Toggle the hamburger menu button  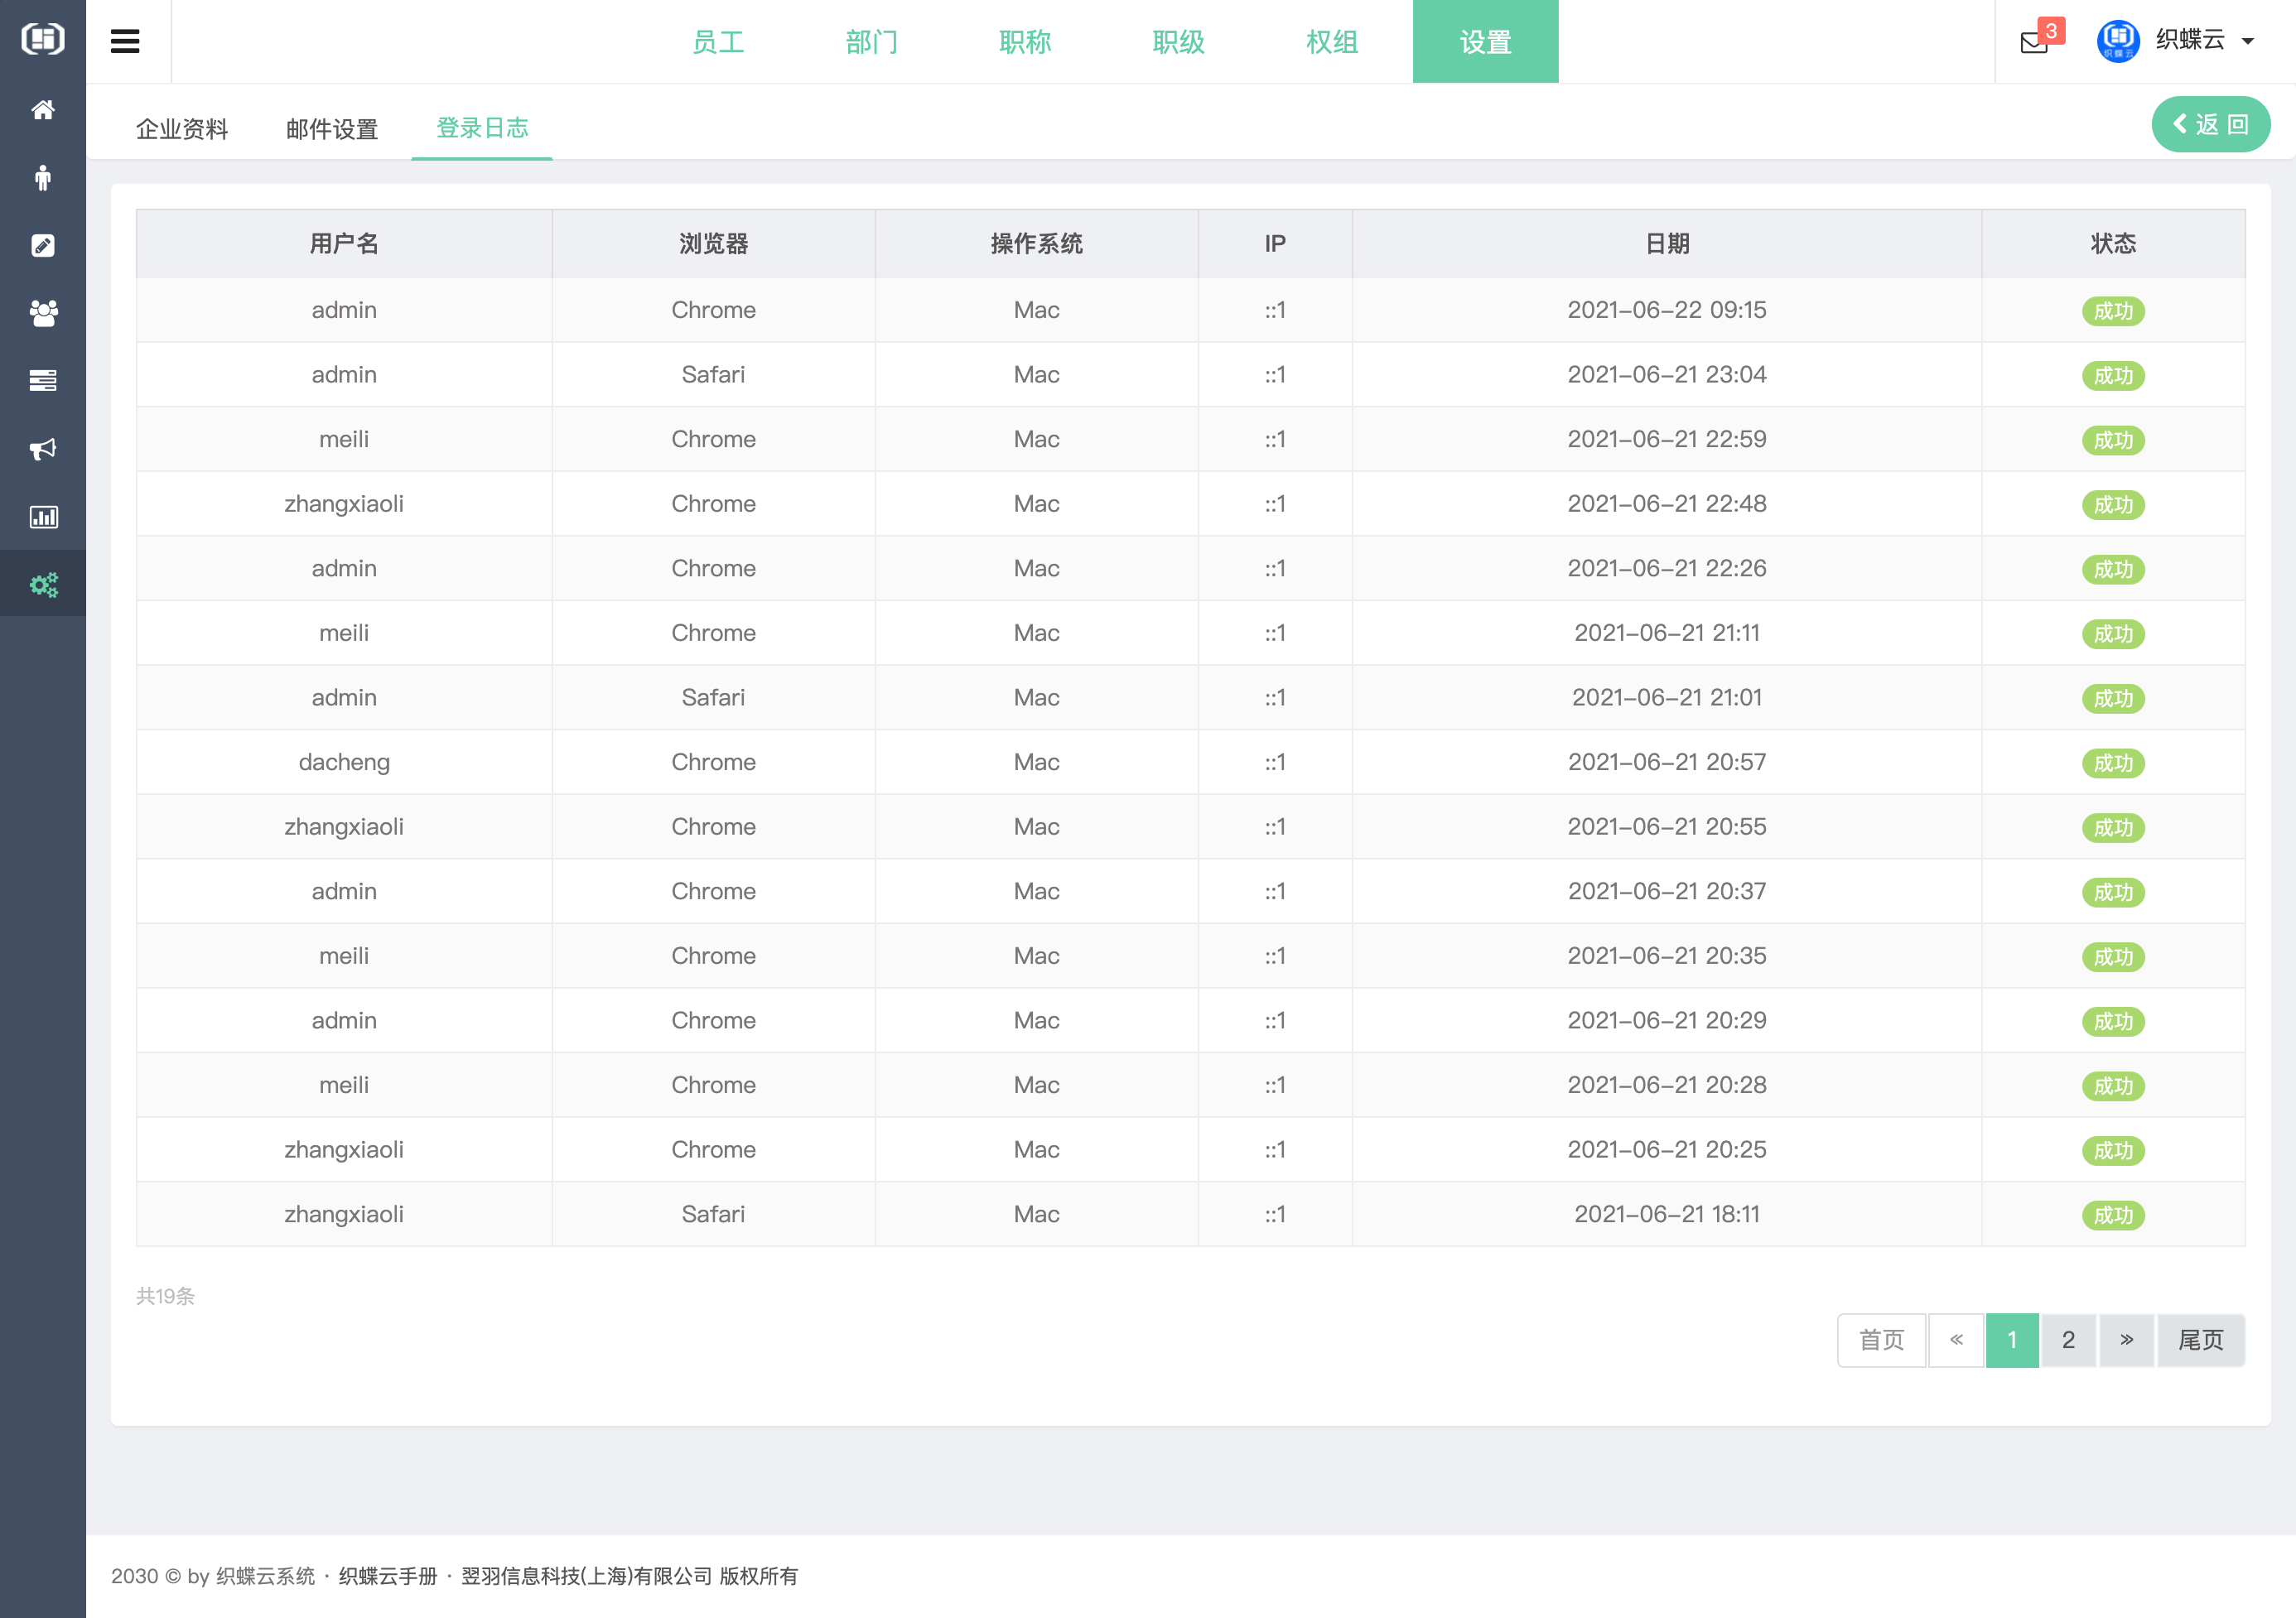click(x=125, y=42)
